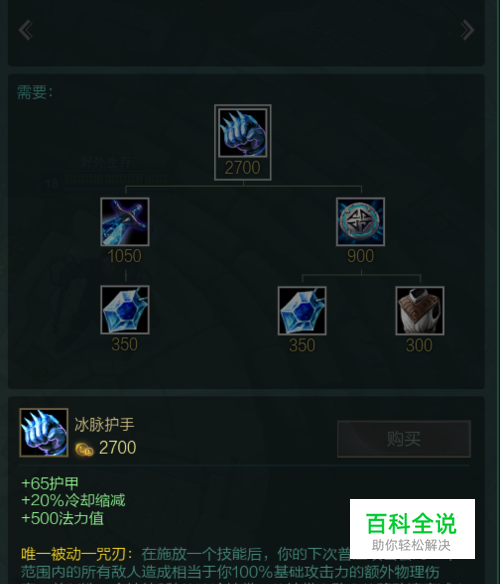The width and height of the screenshot is (500, 584).
Task: Click the 300 price label under Cloth Armor
Action: (x=420, y=345)
